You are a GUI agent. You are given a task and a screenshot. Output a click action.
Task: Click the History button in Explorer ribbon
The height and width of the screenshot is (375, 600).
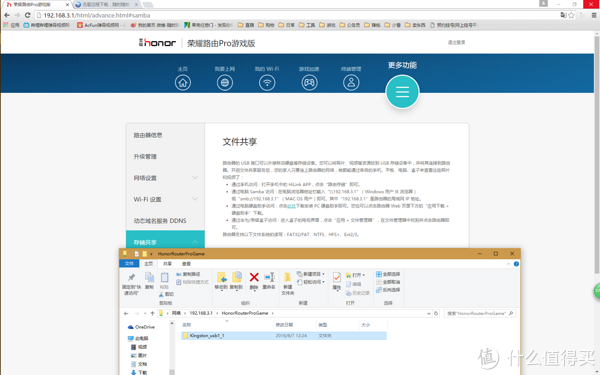357,293
